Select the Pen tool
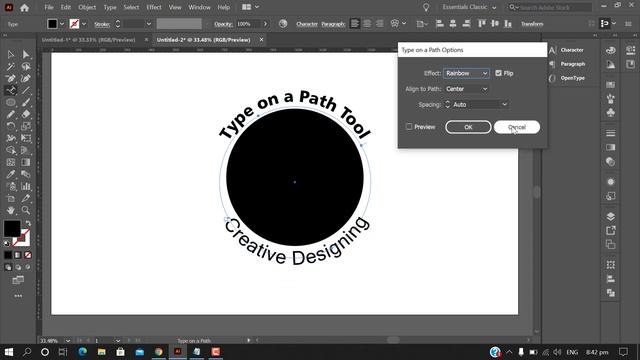This screenshot has width=640, height=360. pyautogui.click(x=11, y=78)
